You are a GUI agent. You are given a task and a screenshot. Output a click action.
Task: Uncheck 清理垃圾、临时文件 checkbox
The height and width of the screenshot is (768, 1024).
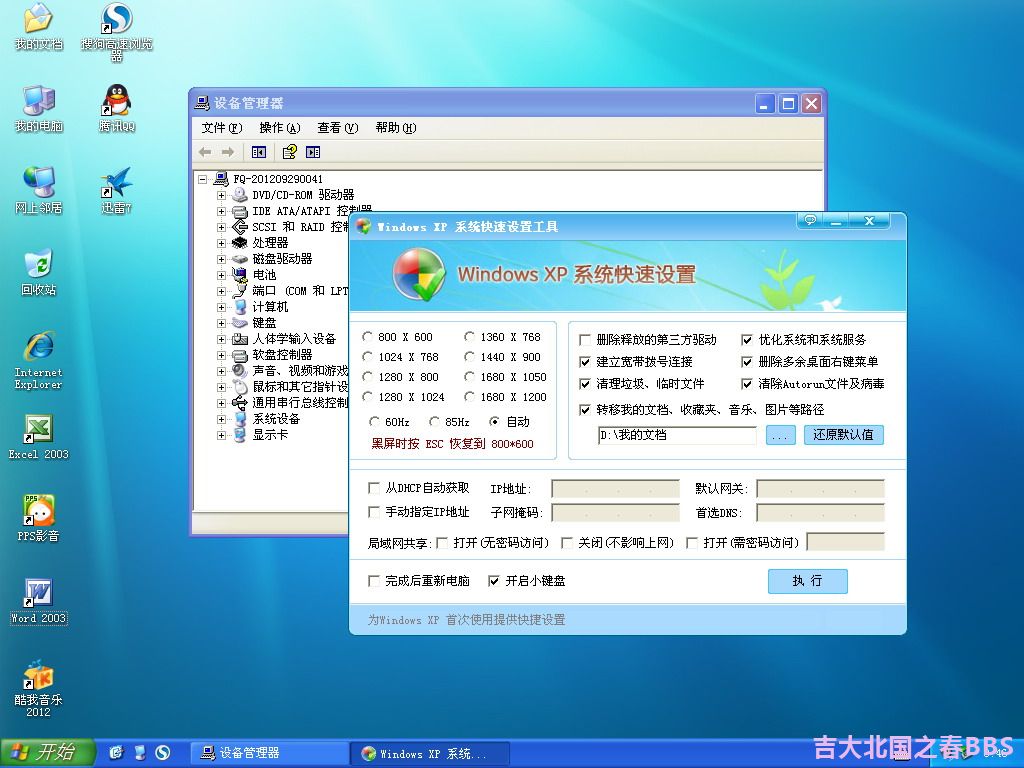[x=585, y=384]
